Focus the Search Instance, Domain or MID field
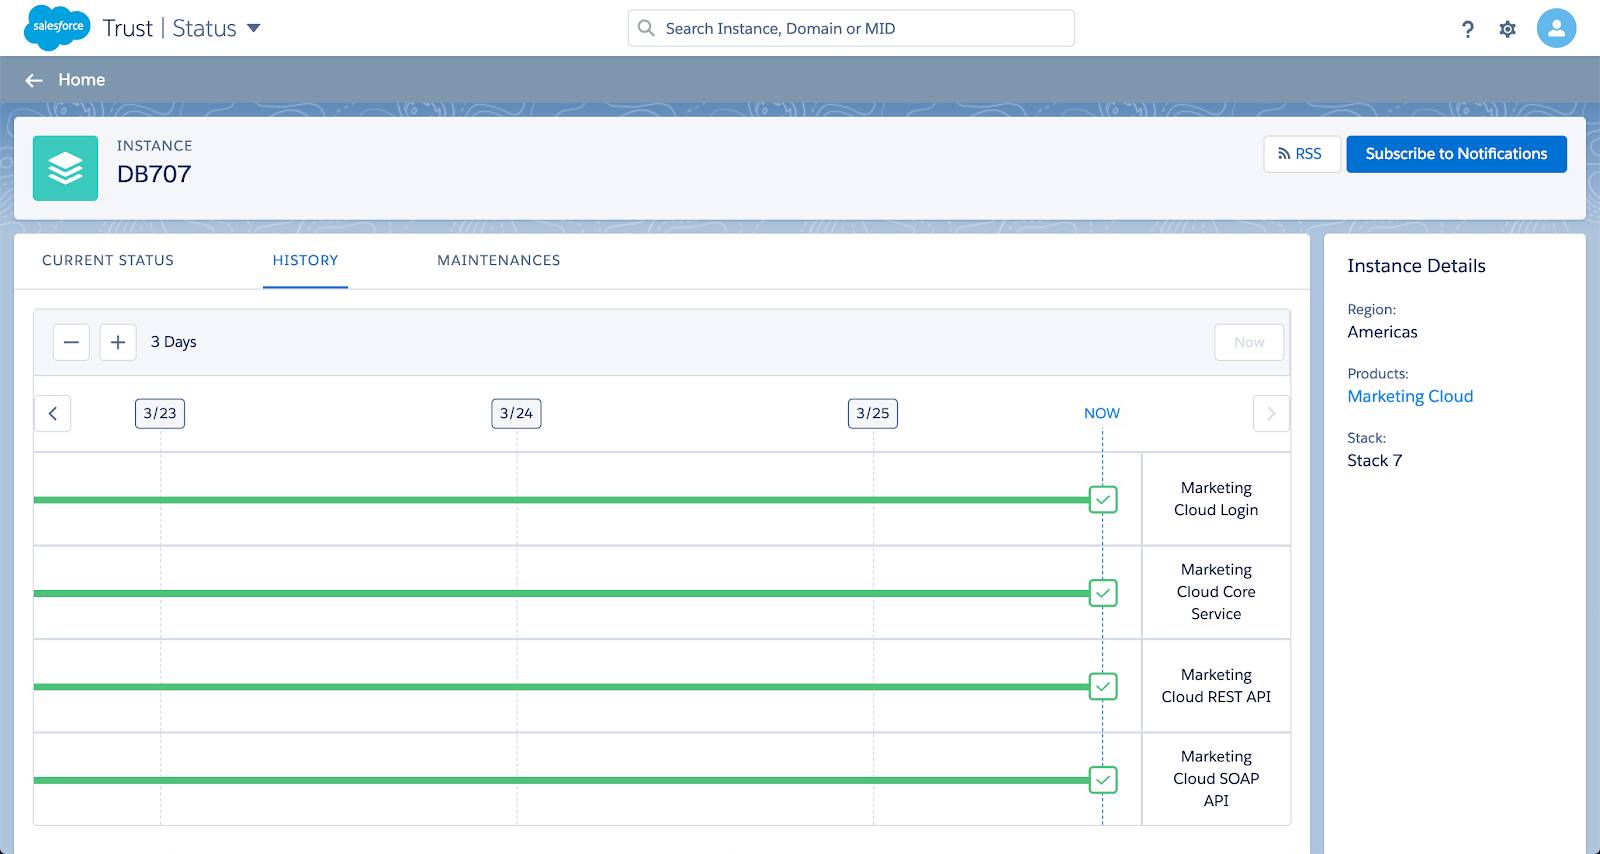1600x854 pixels. [851, 28]
